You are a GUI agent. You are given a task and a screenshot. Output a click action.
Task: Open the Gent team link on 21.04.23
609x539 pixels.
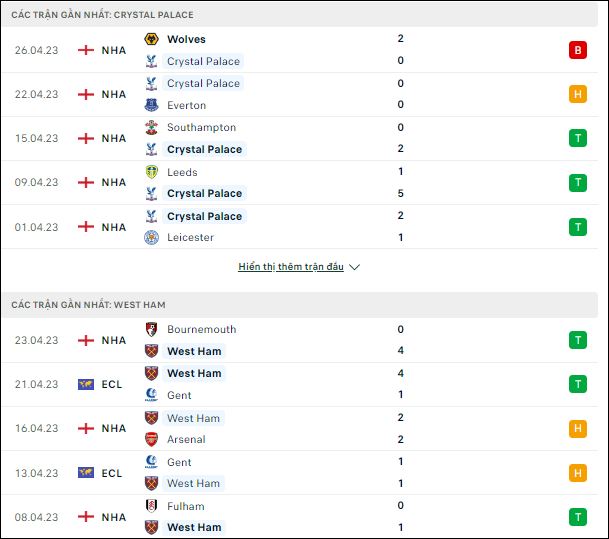[x=179, y=395]
